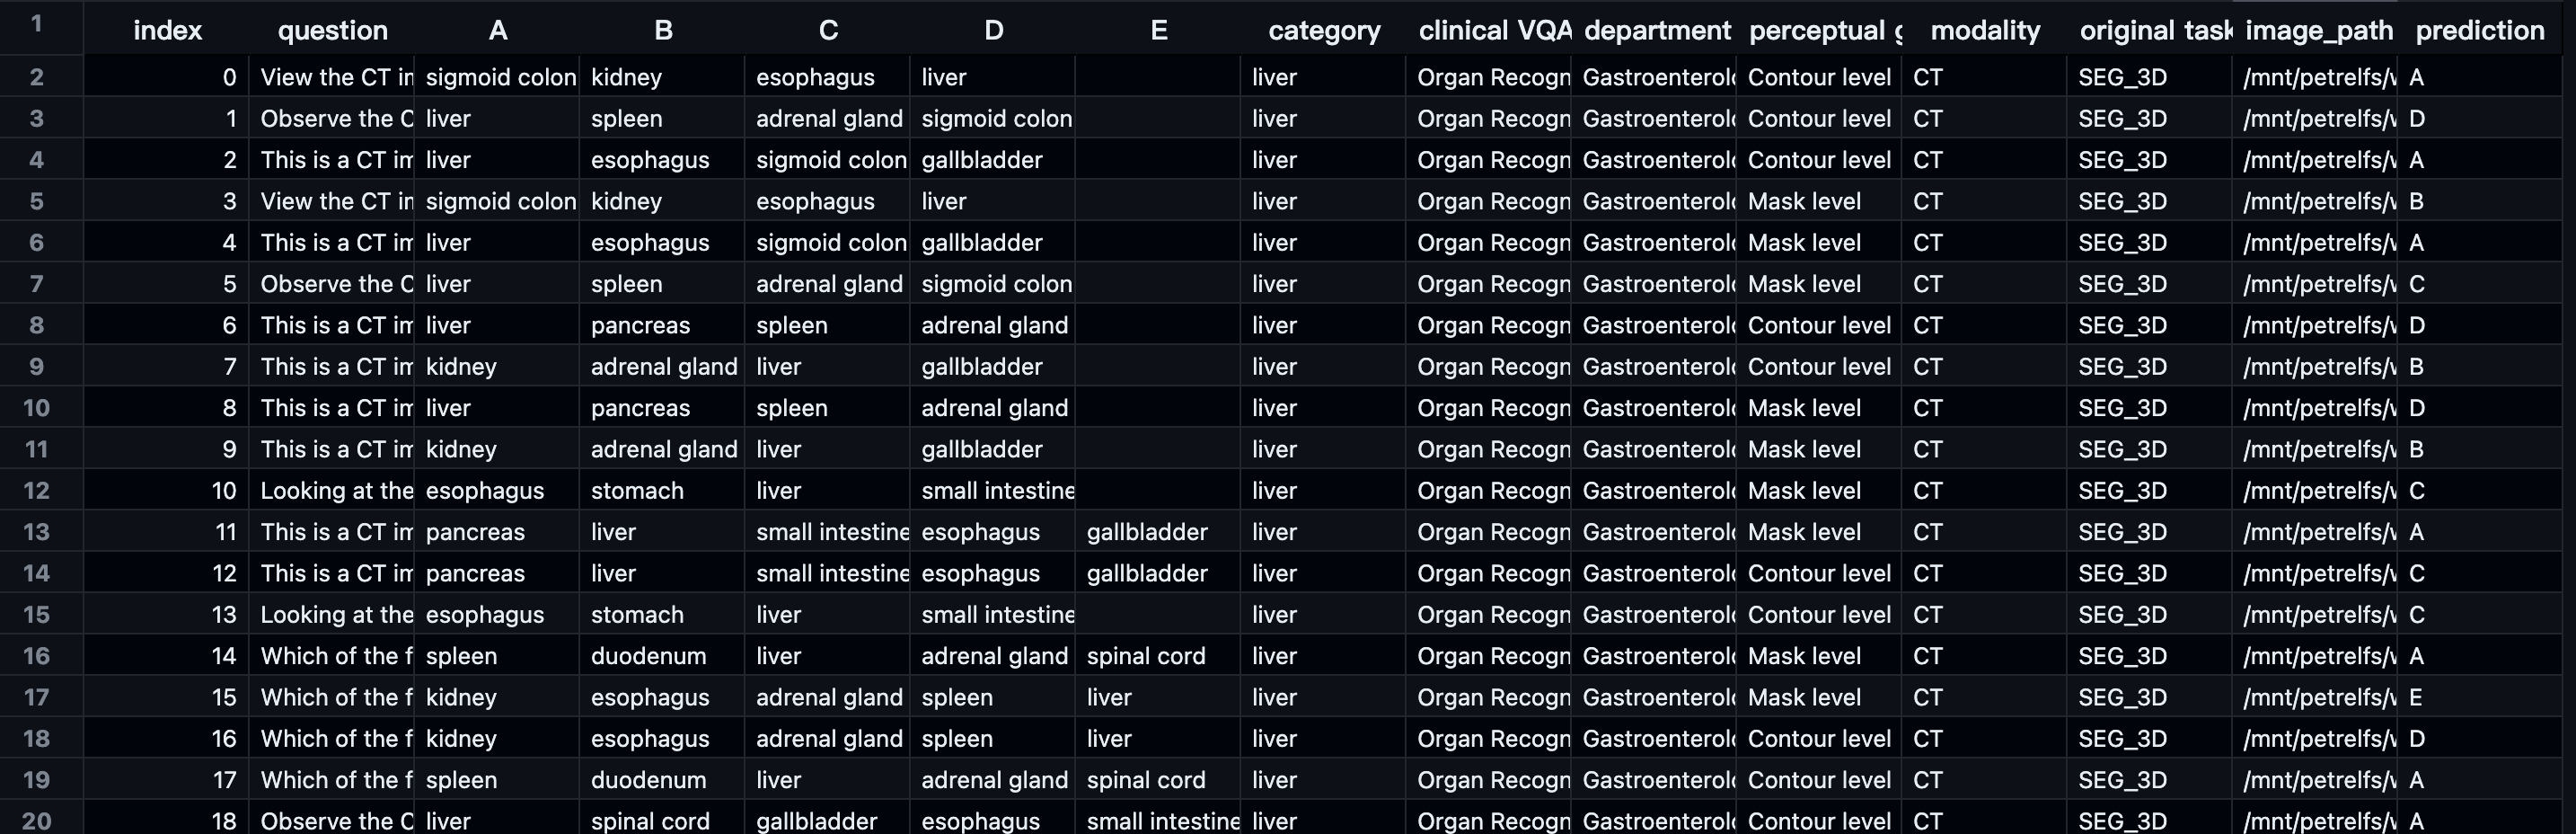Select 'Contour level' cell in row 2
Image resolution: width=2576 pixels, height=834 pixels.
(1818, 77)
